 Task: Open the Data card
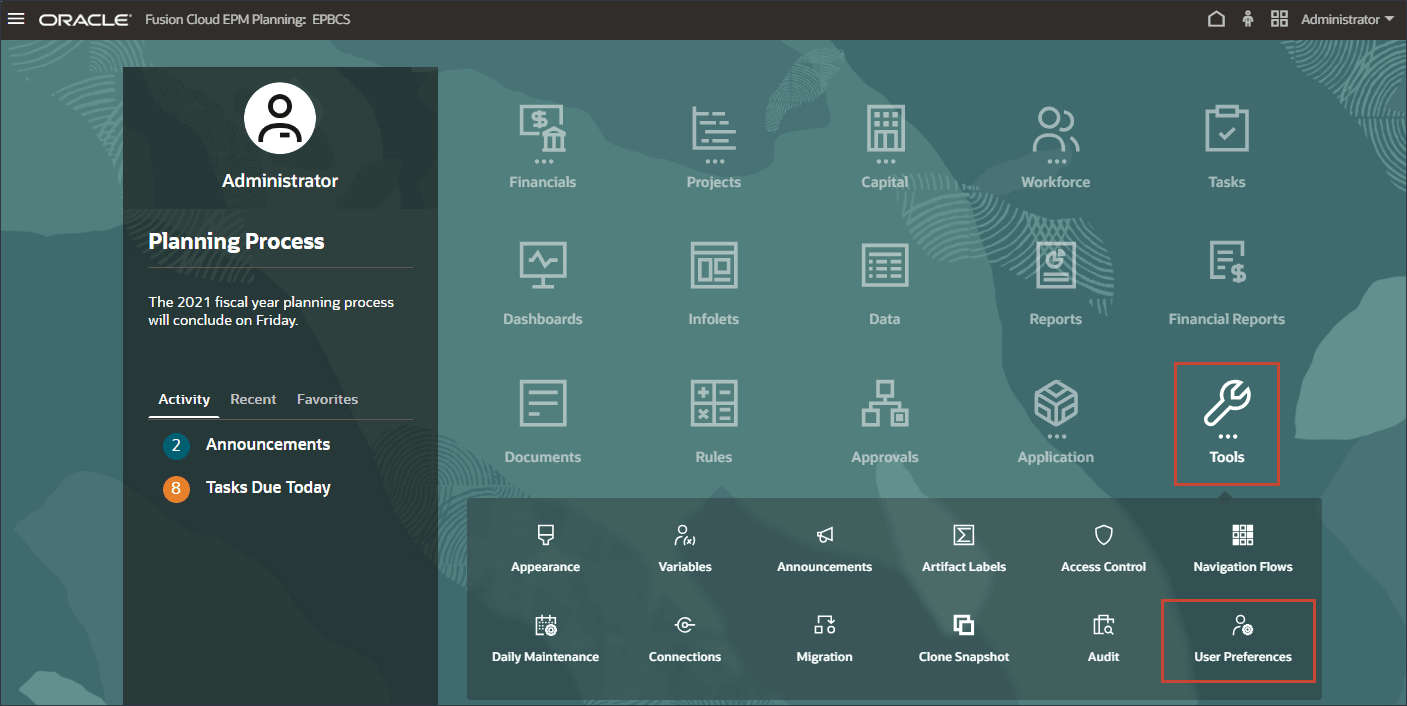click(x=885, y=284)
